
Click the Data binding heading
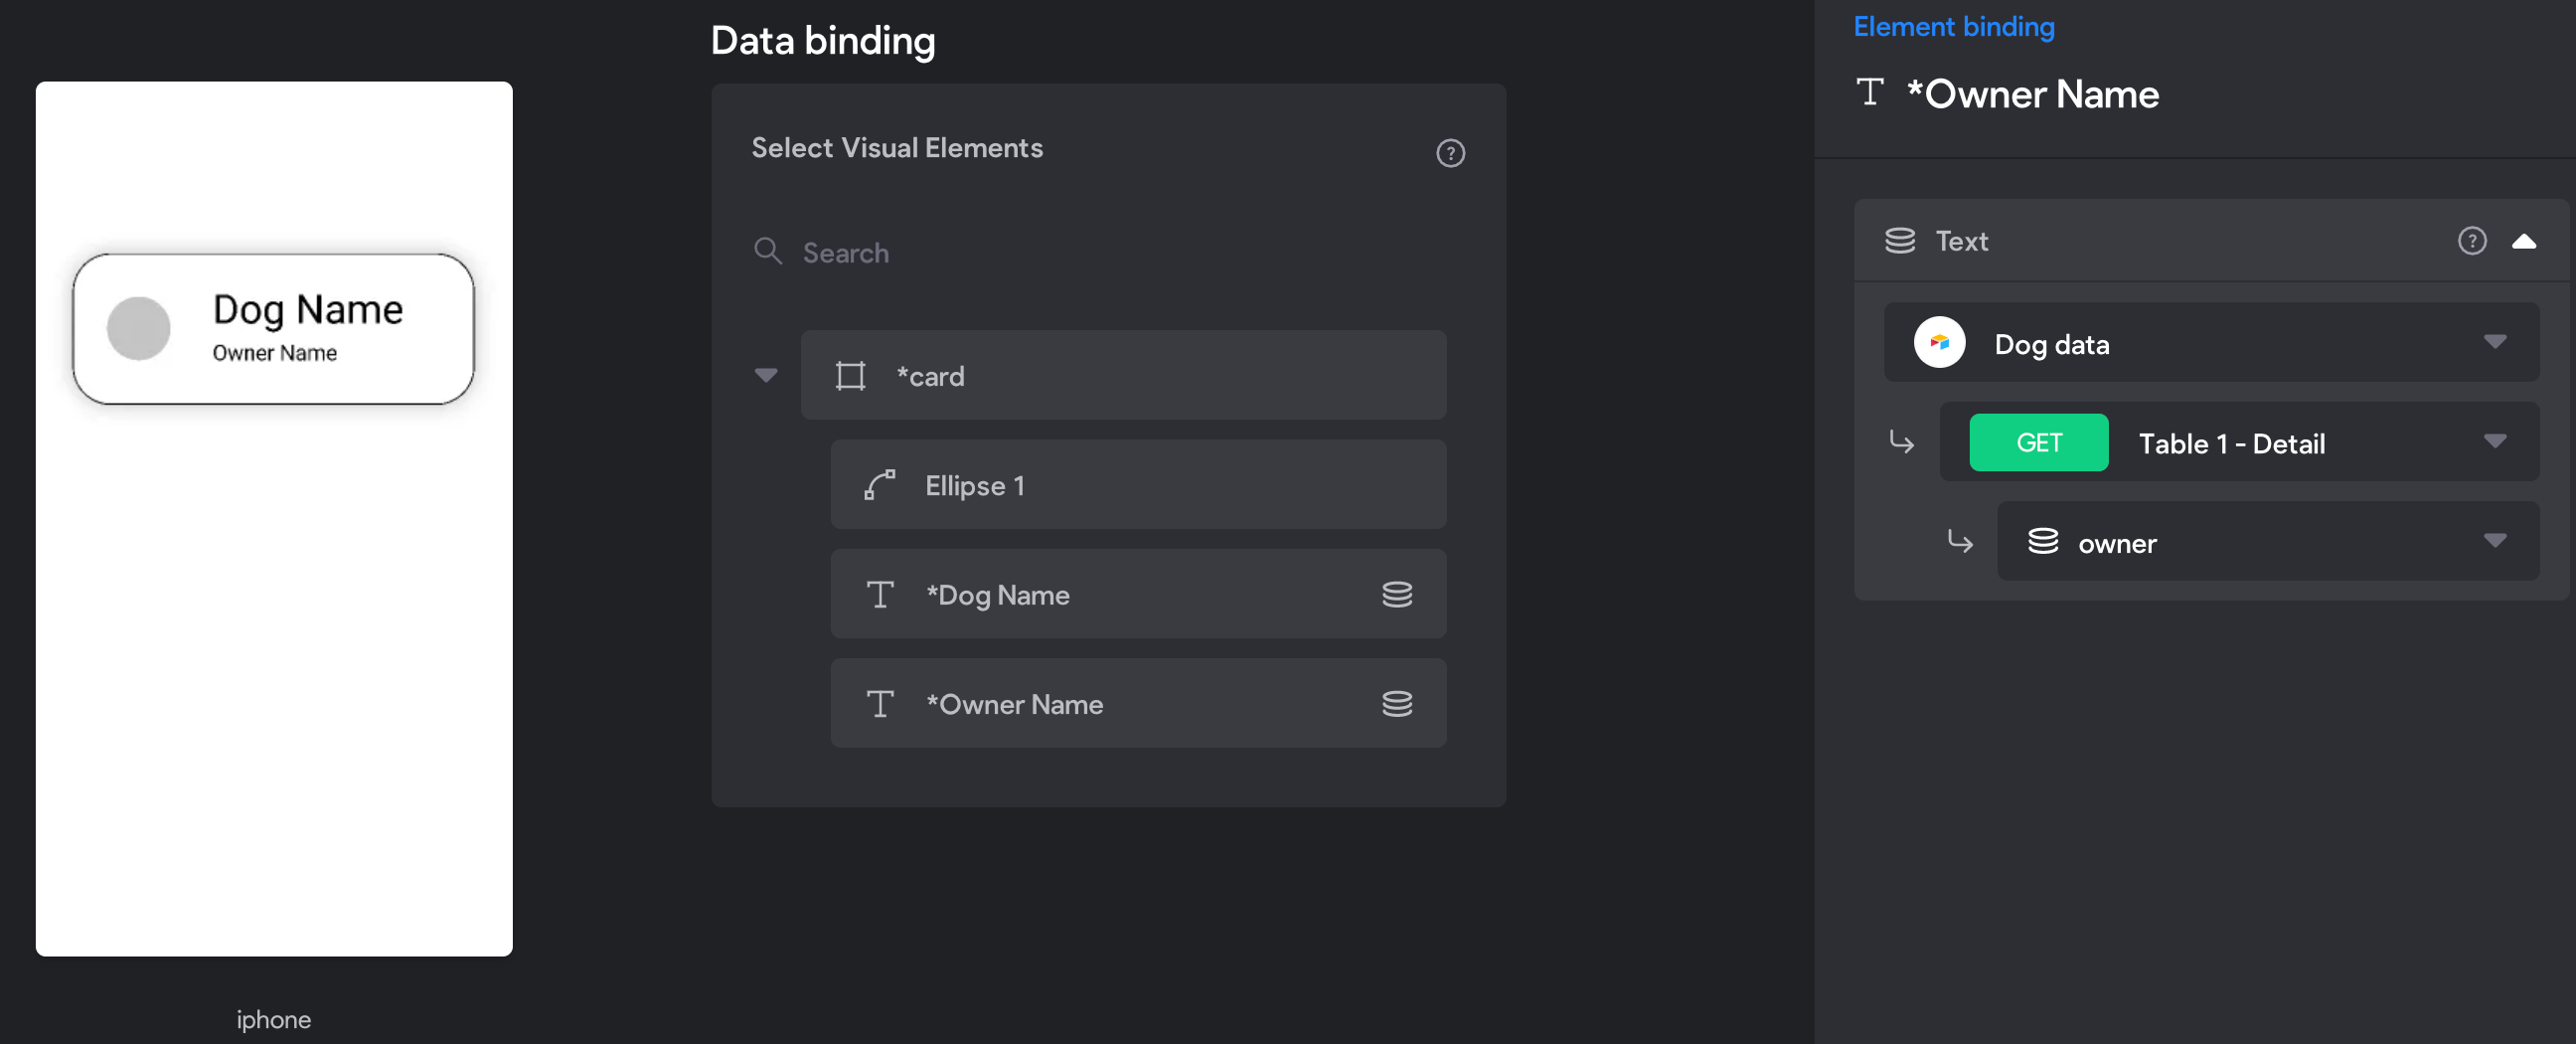point(822,41)
